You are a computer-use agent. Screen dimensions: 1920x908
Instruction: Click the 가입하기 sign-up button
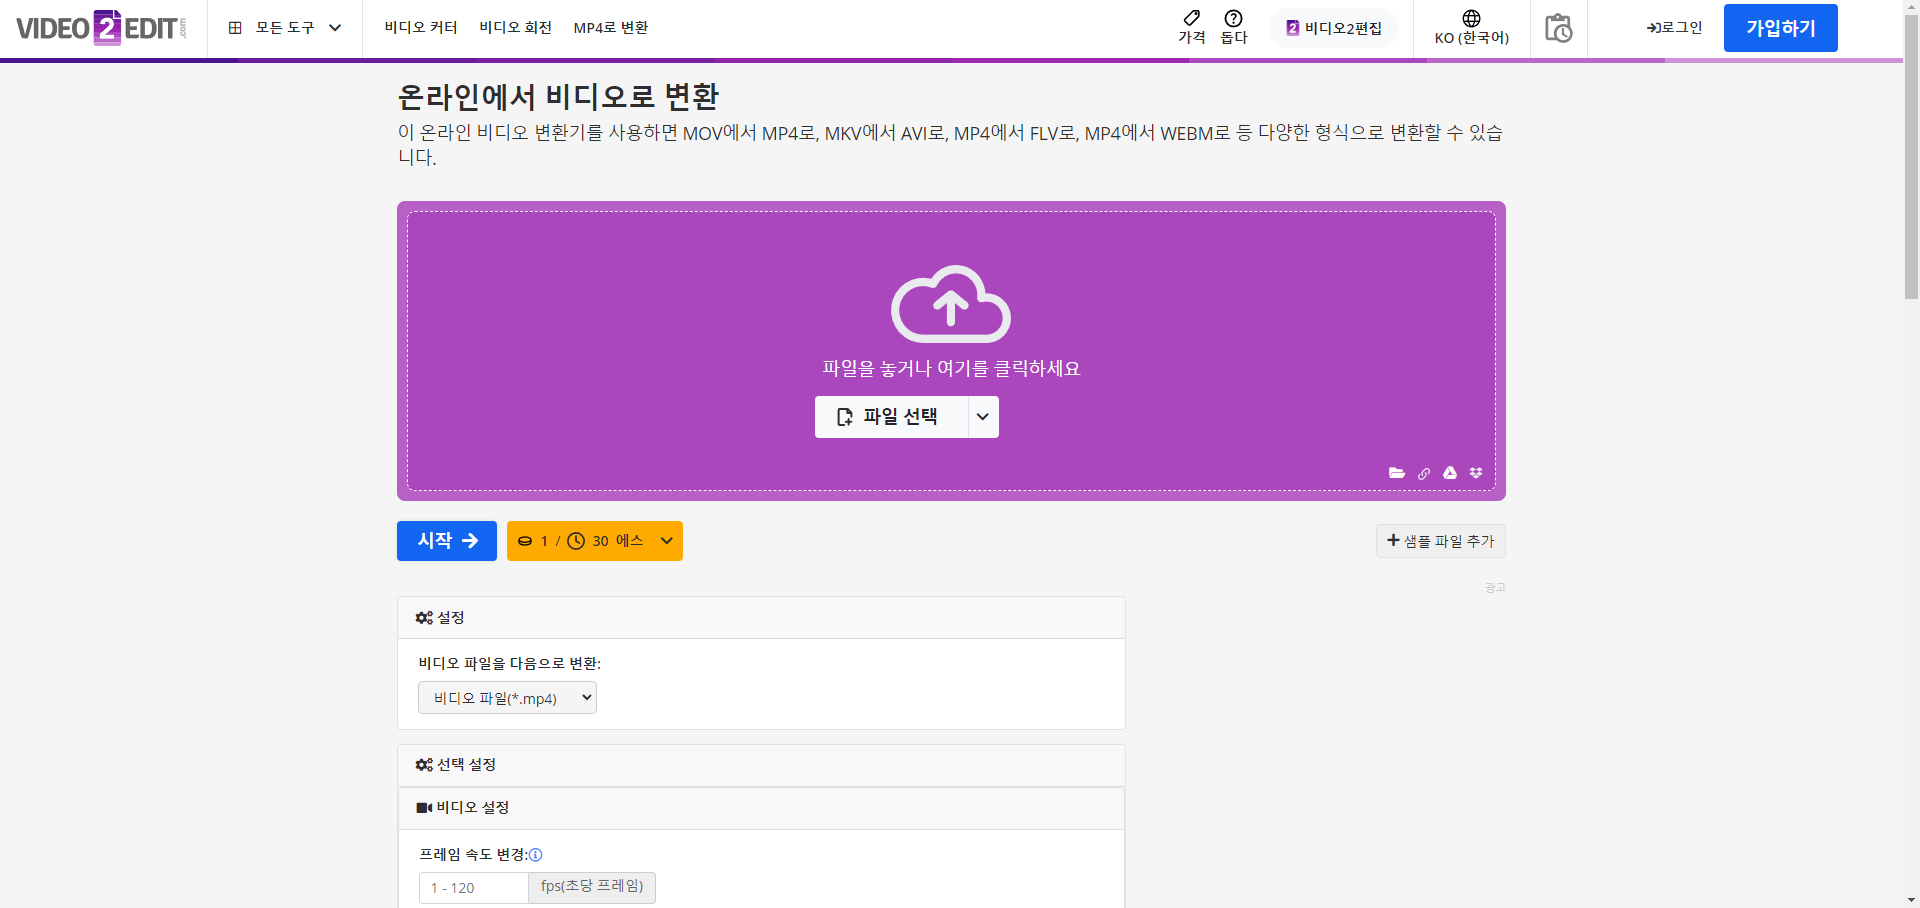pos(1780,28)
